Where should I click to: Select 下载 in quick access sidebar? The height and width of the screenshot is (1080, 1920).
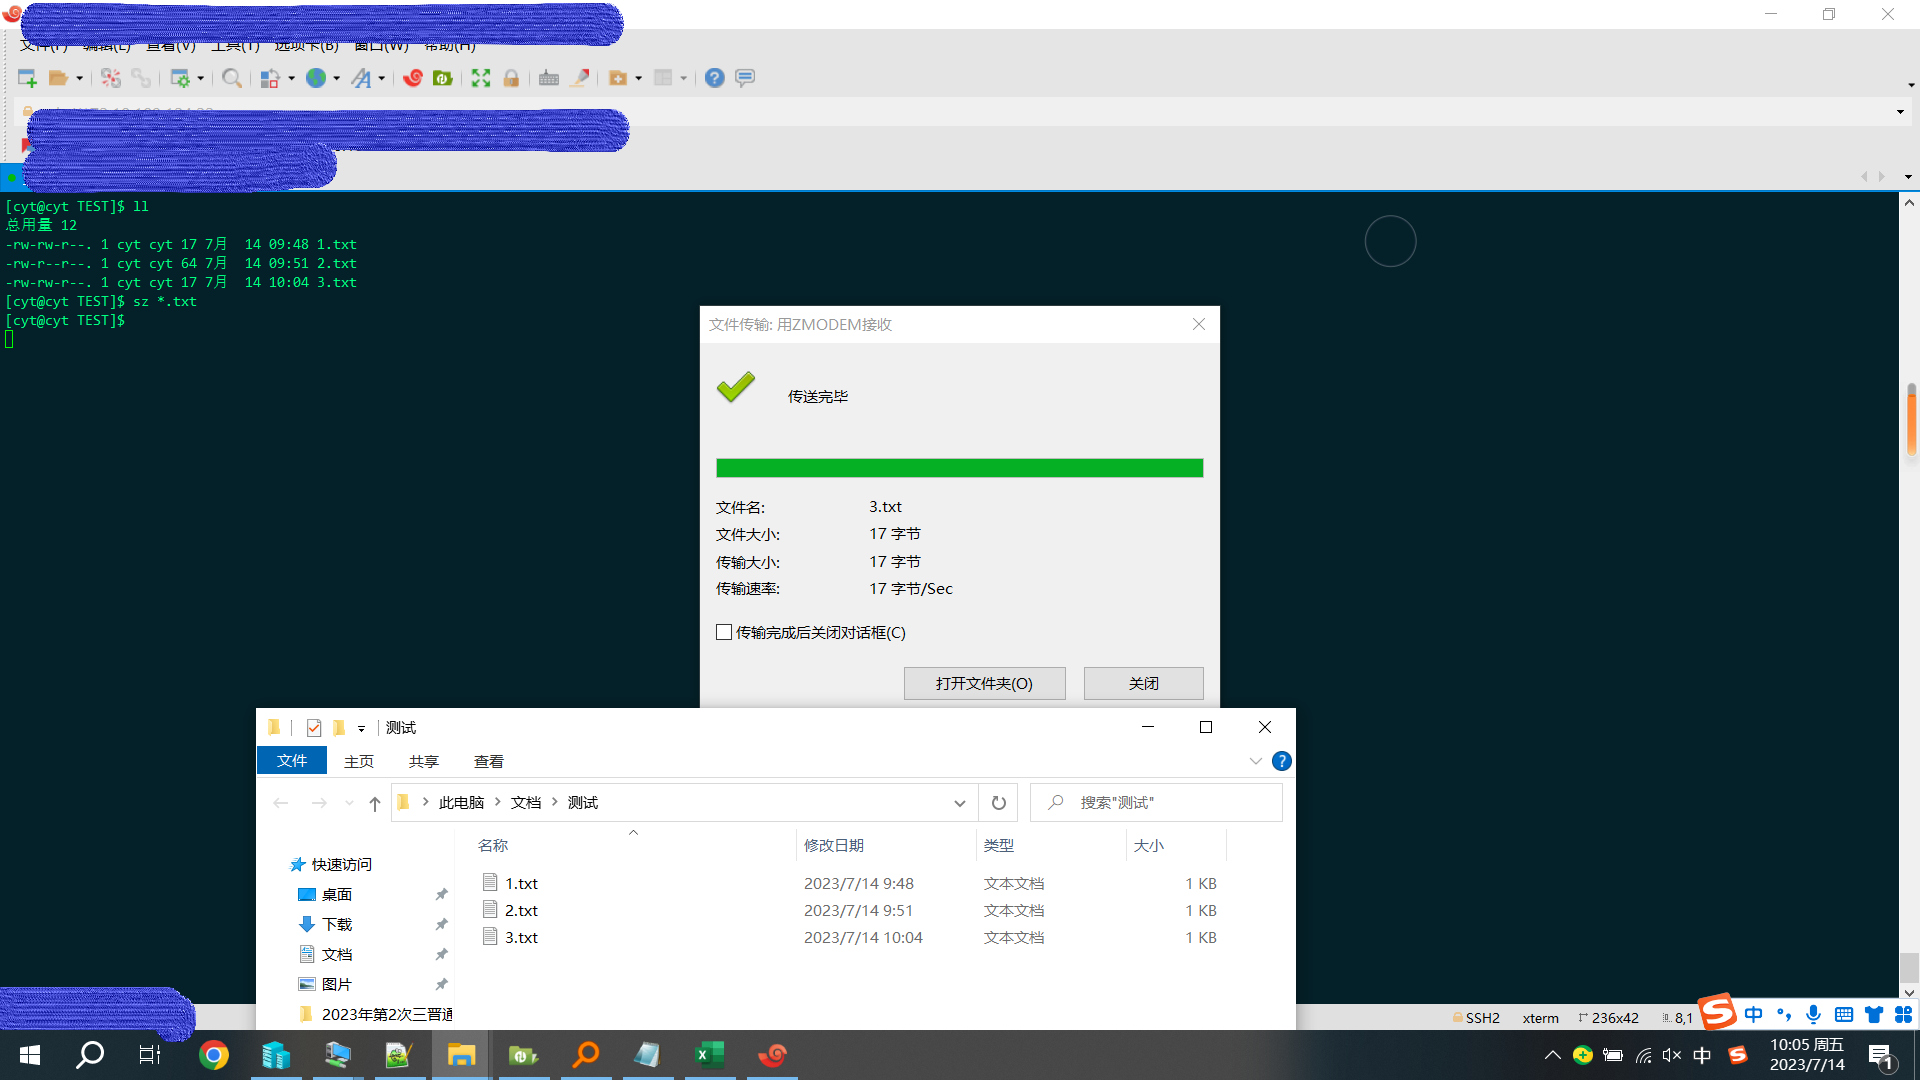click(337, 925)
